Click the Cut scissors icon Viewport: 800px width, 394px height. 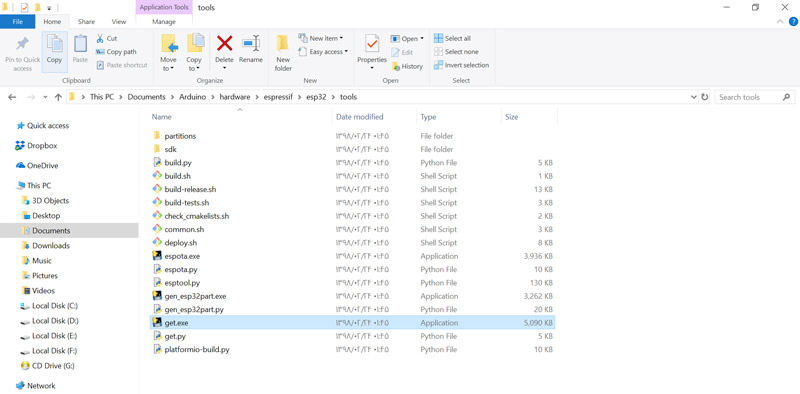(100, 38)
